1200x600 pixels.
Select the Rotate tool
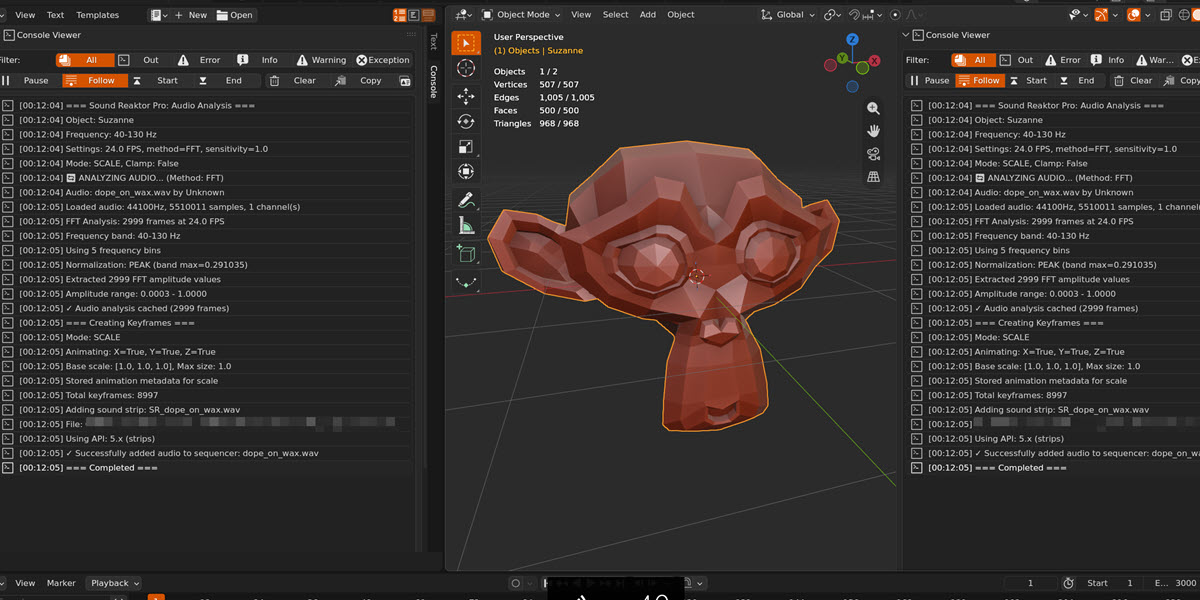[466, 121]
